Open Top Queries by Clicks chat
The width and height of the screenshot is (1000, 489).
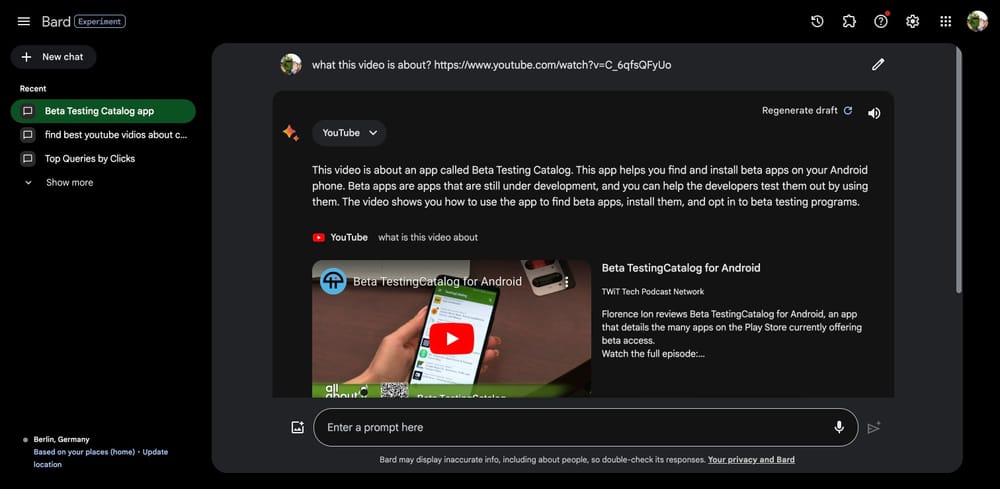click(90, 158)
